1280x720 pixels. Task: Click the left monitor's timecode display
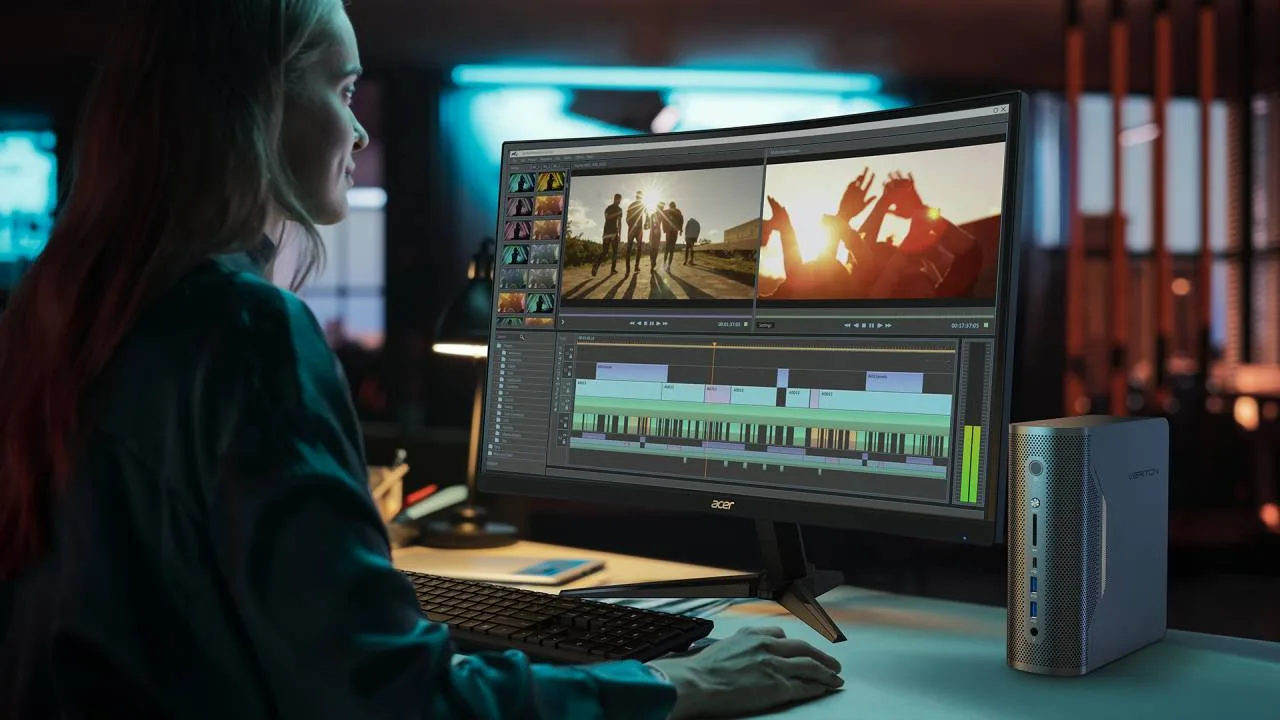[x=729, y=324]
